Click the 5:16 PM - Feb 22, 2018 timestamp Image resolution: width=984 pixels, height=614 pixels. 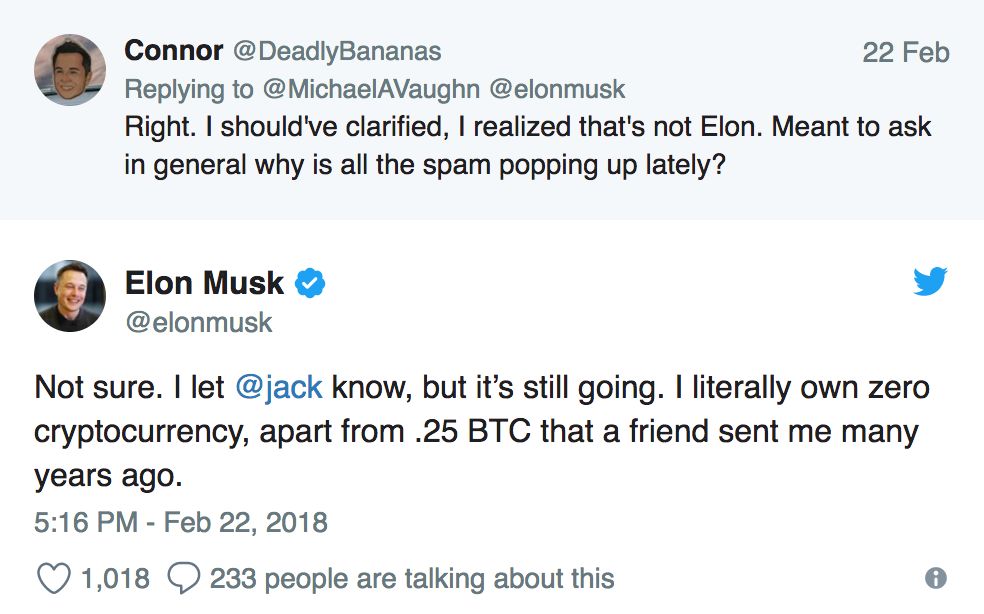coord(181,522)
